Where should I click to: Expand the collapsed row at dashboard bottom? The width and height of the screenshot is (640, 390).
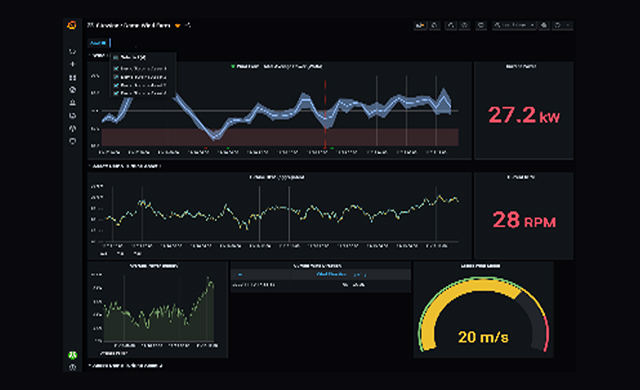126,366
